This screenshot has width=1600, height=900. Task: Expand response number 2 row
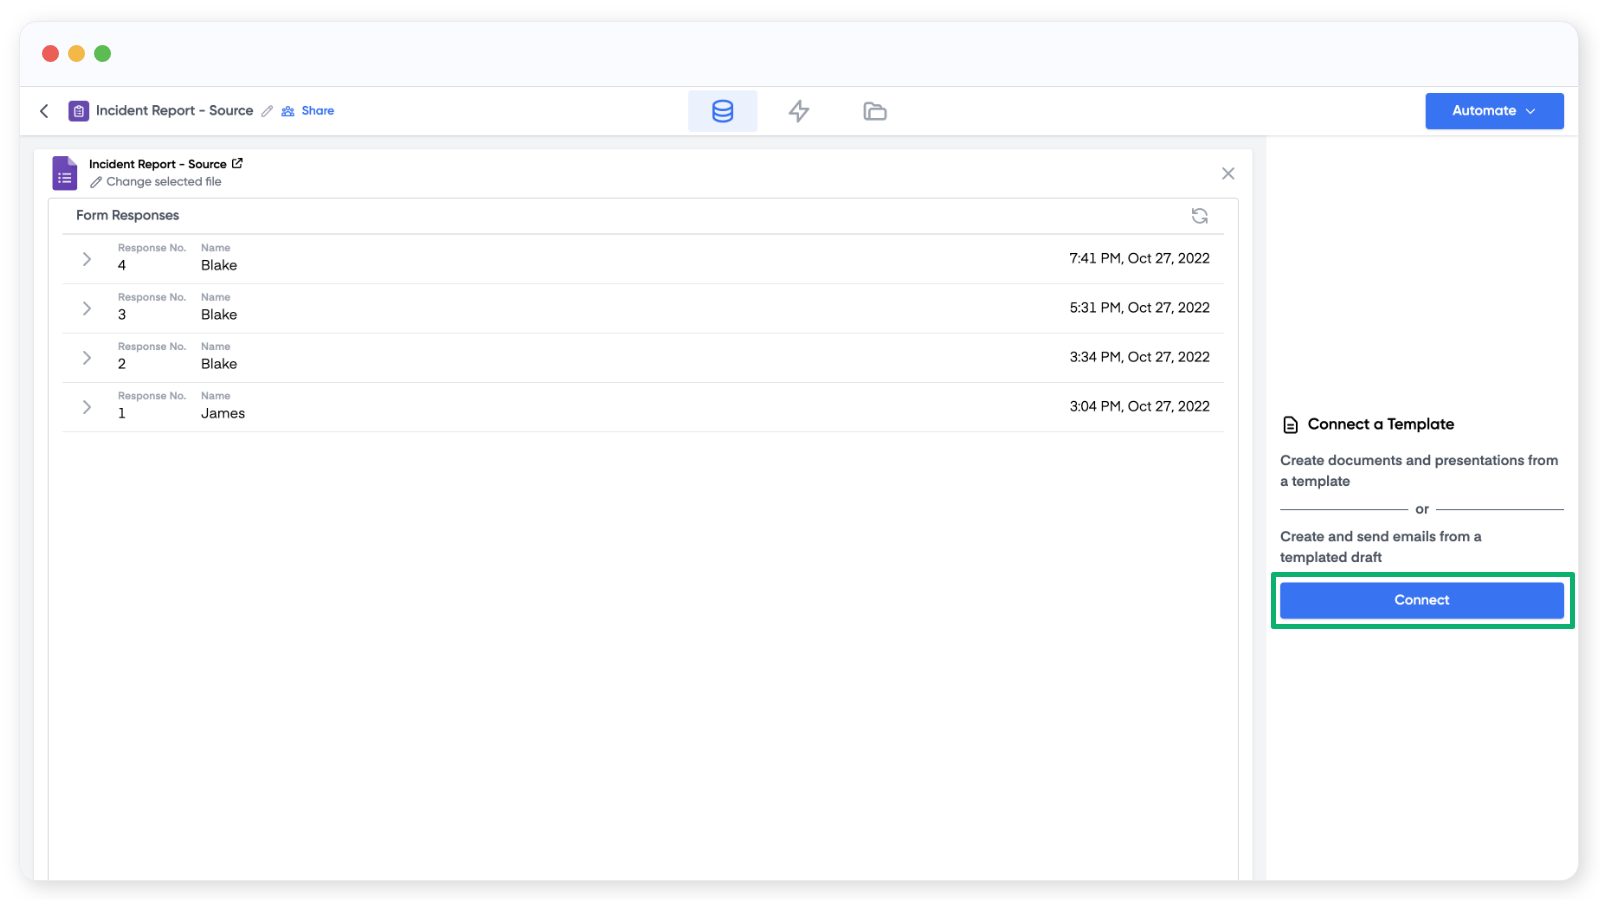tap(87, 358)
